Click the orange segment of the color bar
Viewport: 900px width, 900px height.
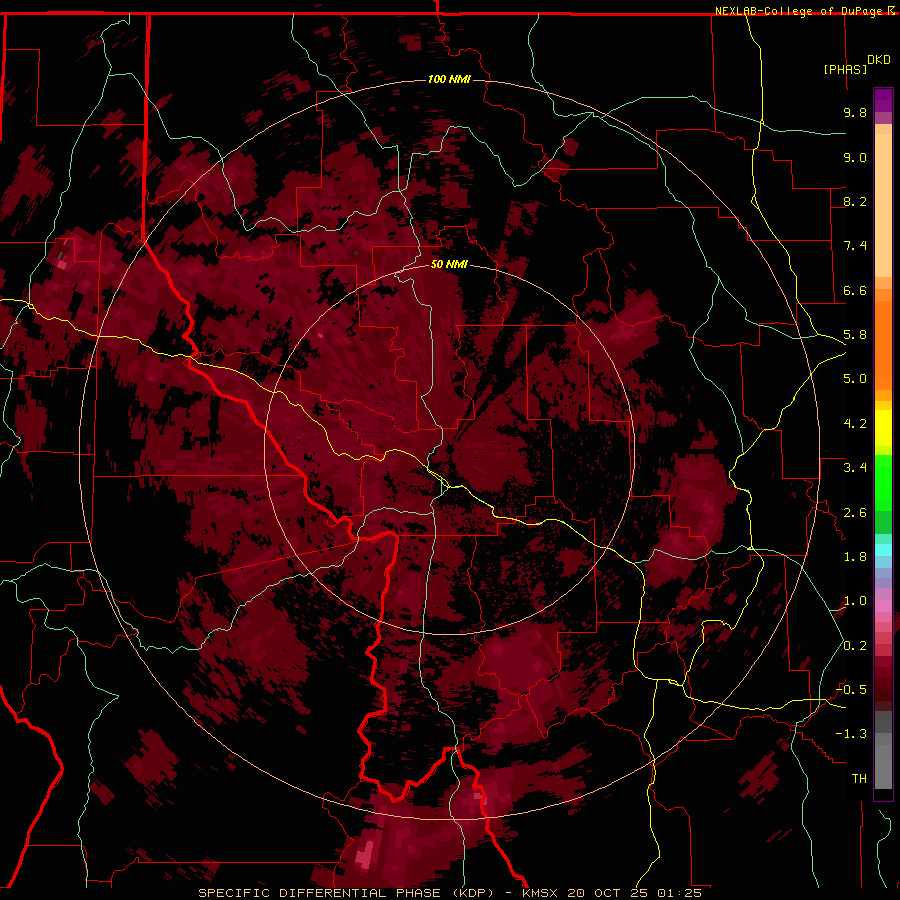pyautogui.click(x=883, y=344)
